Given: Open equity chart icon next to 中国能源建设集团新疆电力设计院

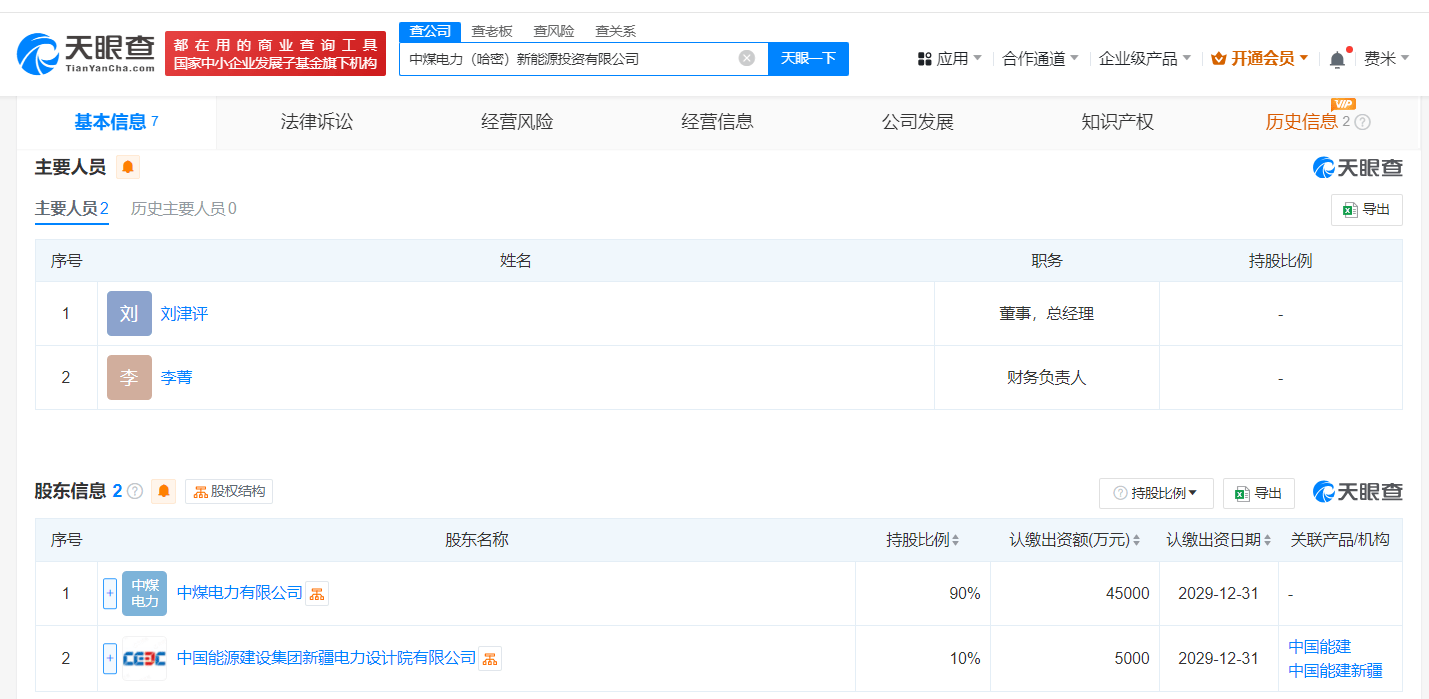Looking at the screenshot, I should (490, 658).
